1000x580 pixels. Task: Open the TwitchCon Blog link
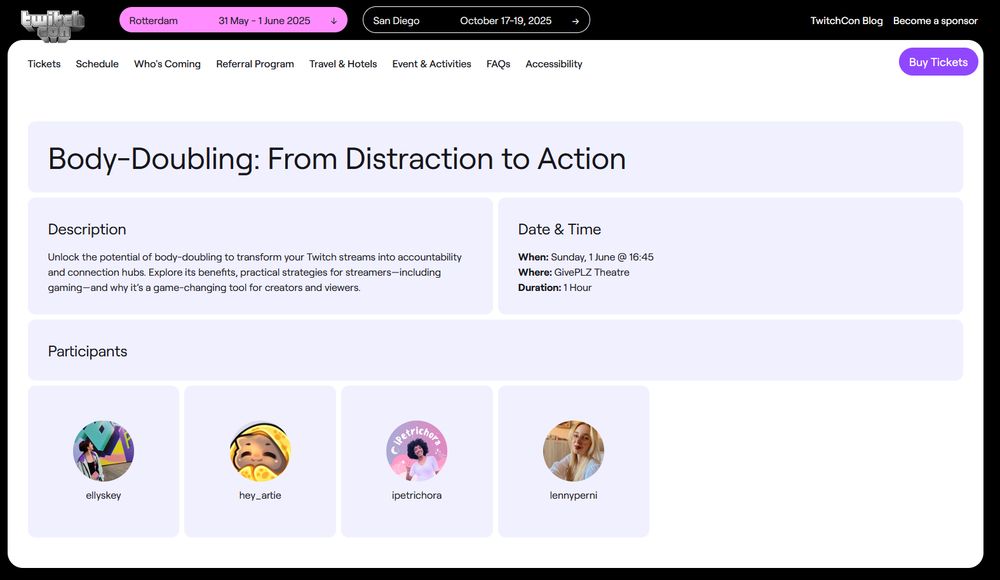[x=845, y=20]
